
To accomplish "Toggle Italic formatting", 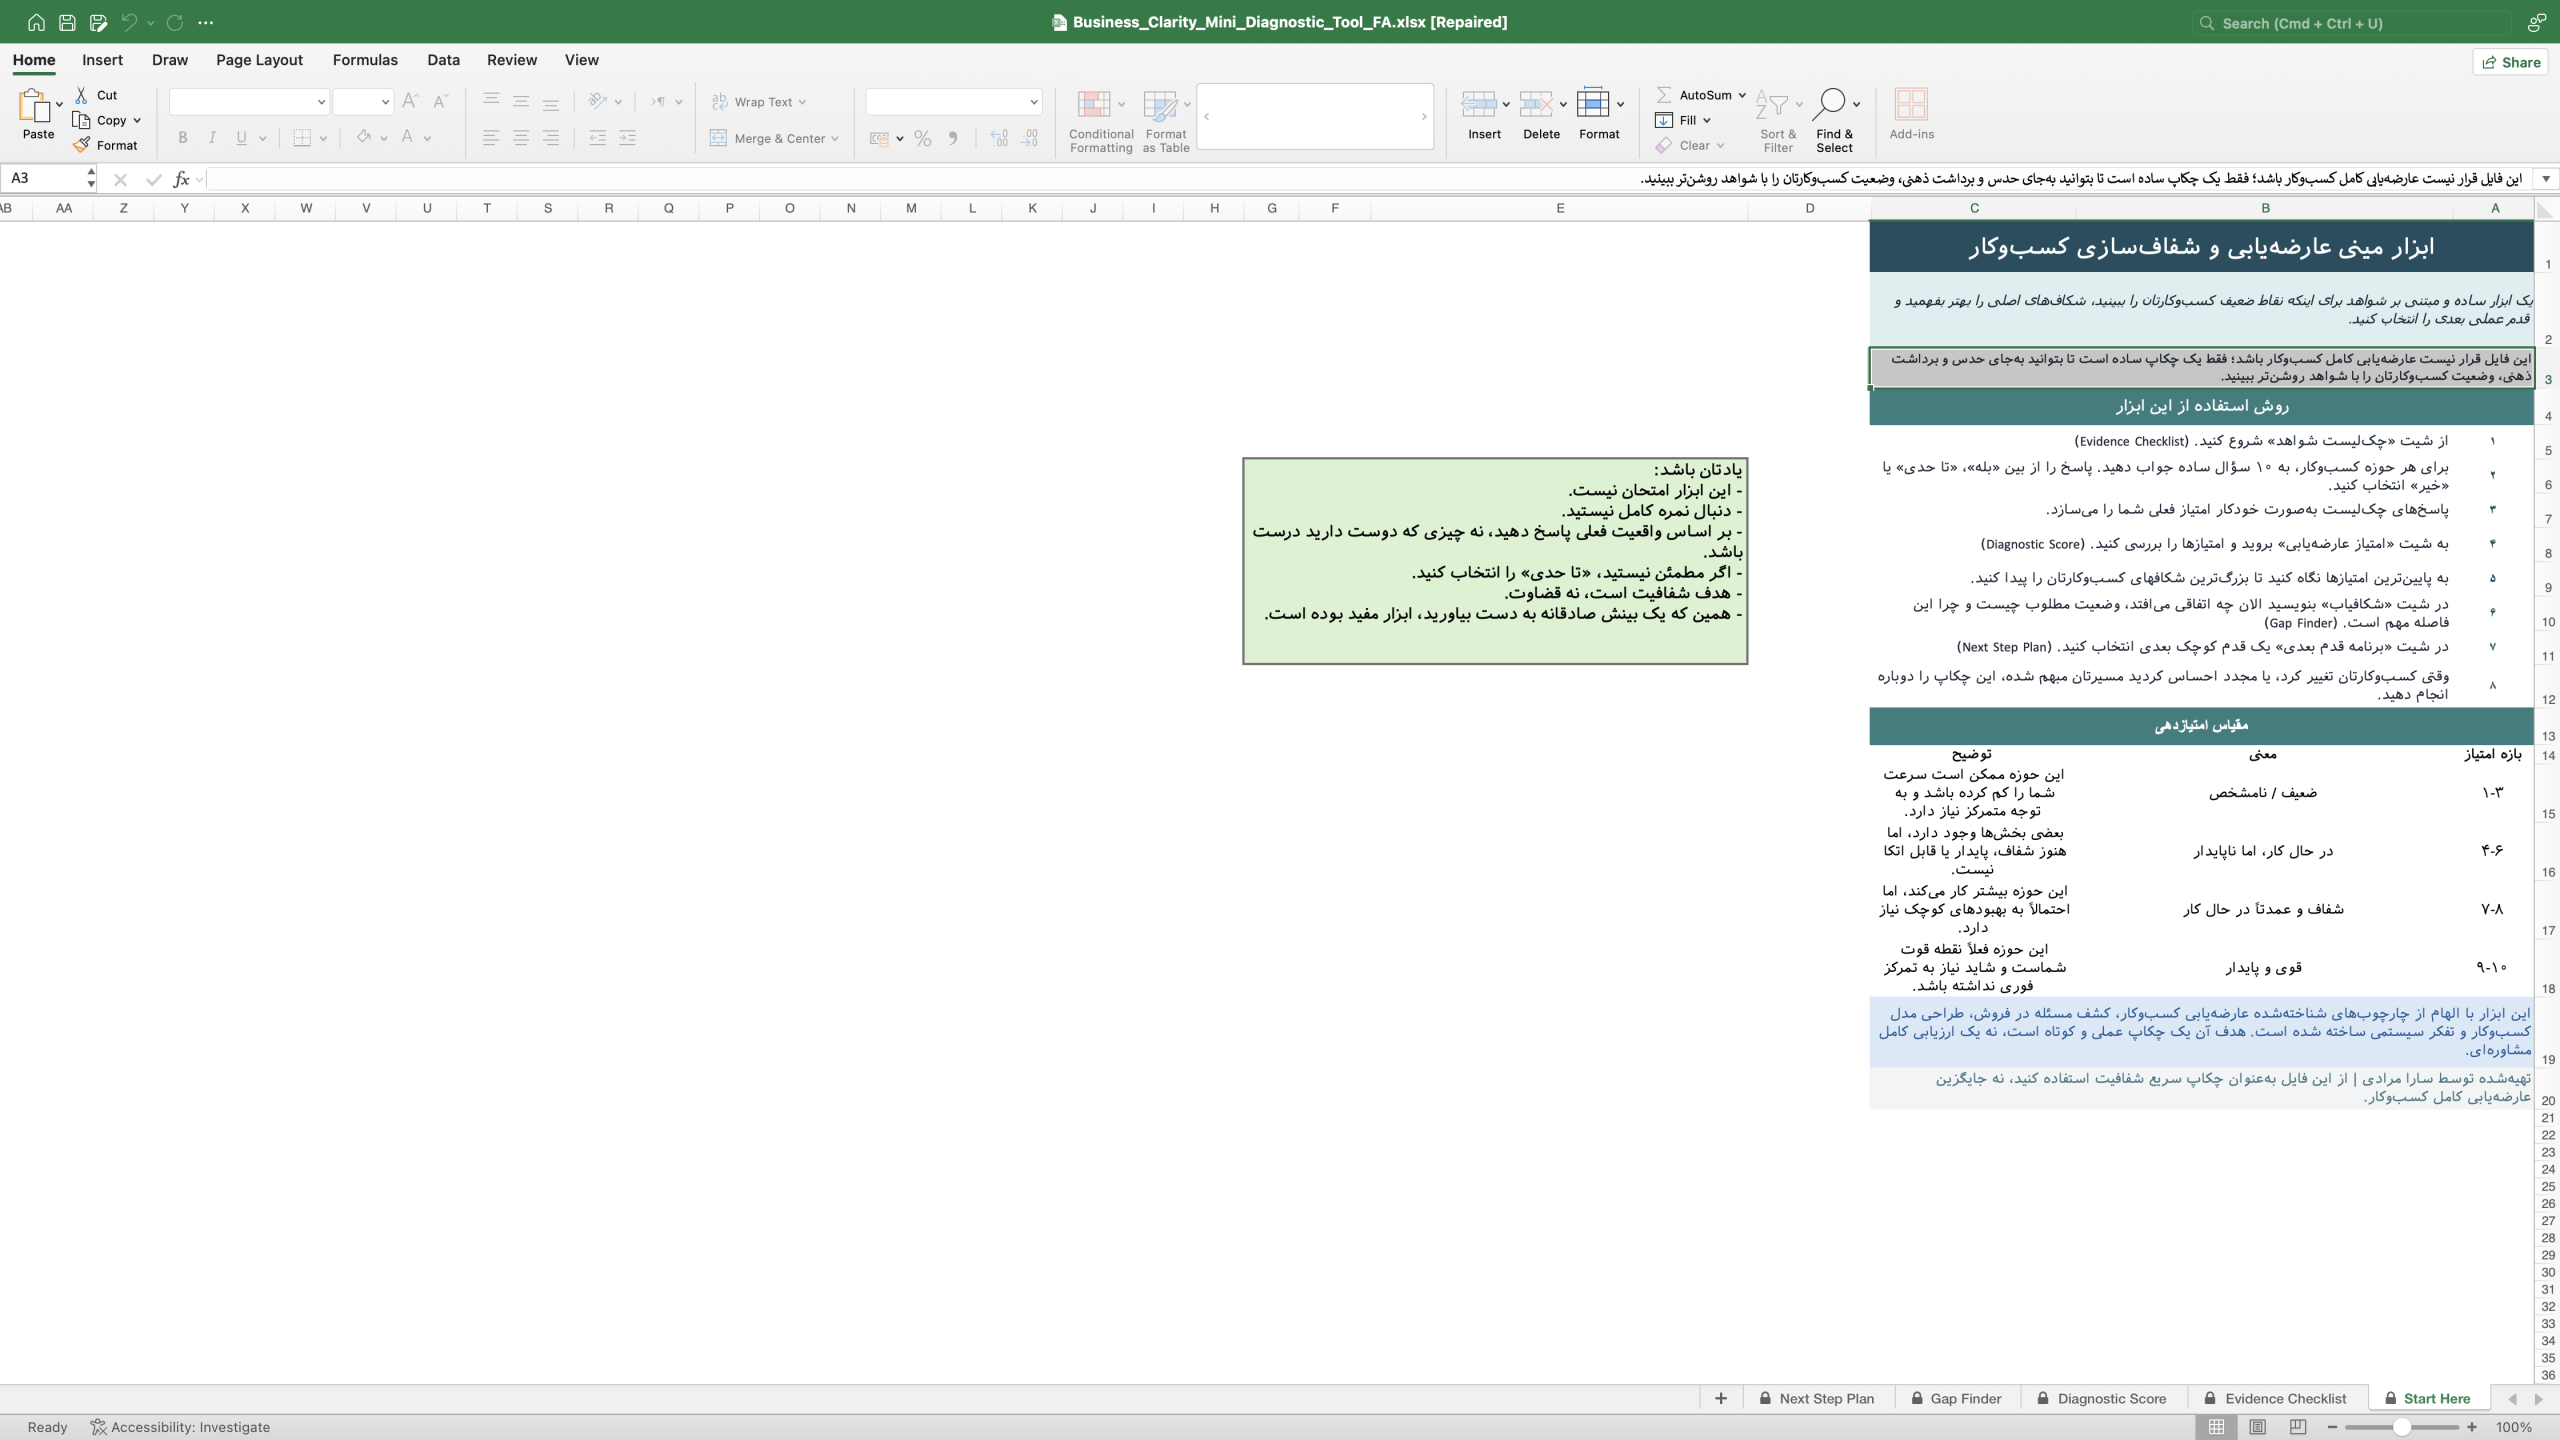I will (x=212, y=138).
